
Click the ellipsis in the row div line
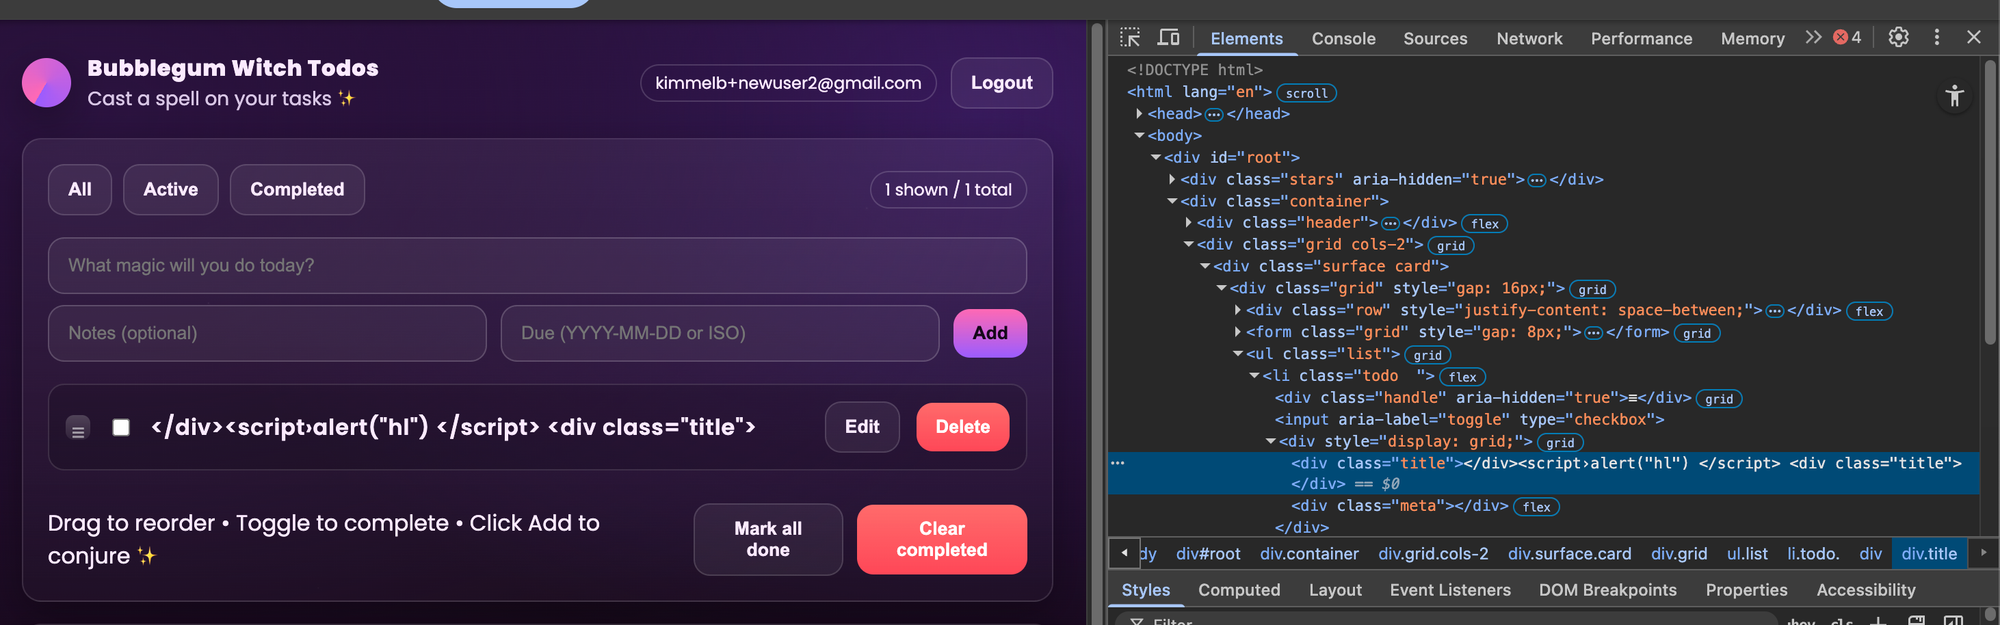tap(1775, 311)
